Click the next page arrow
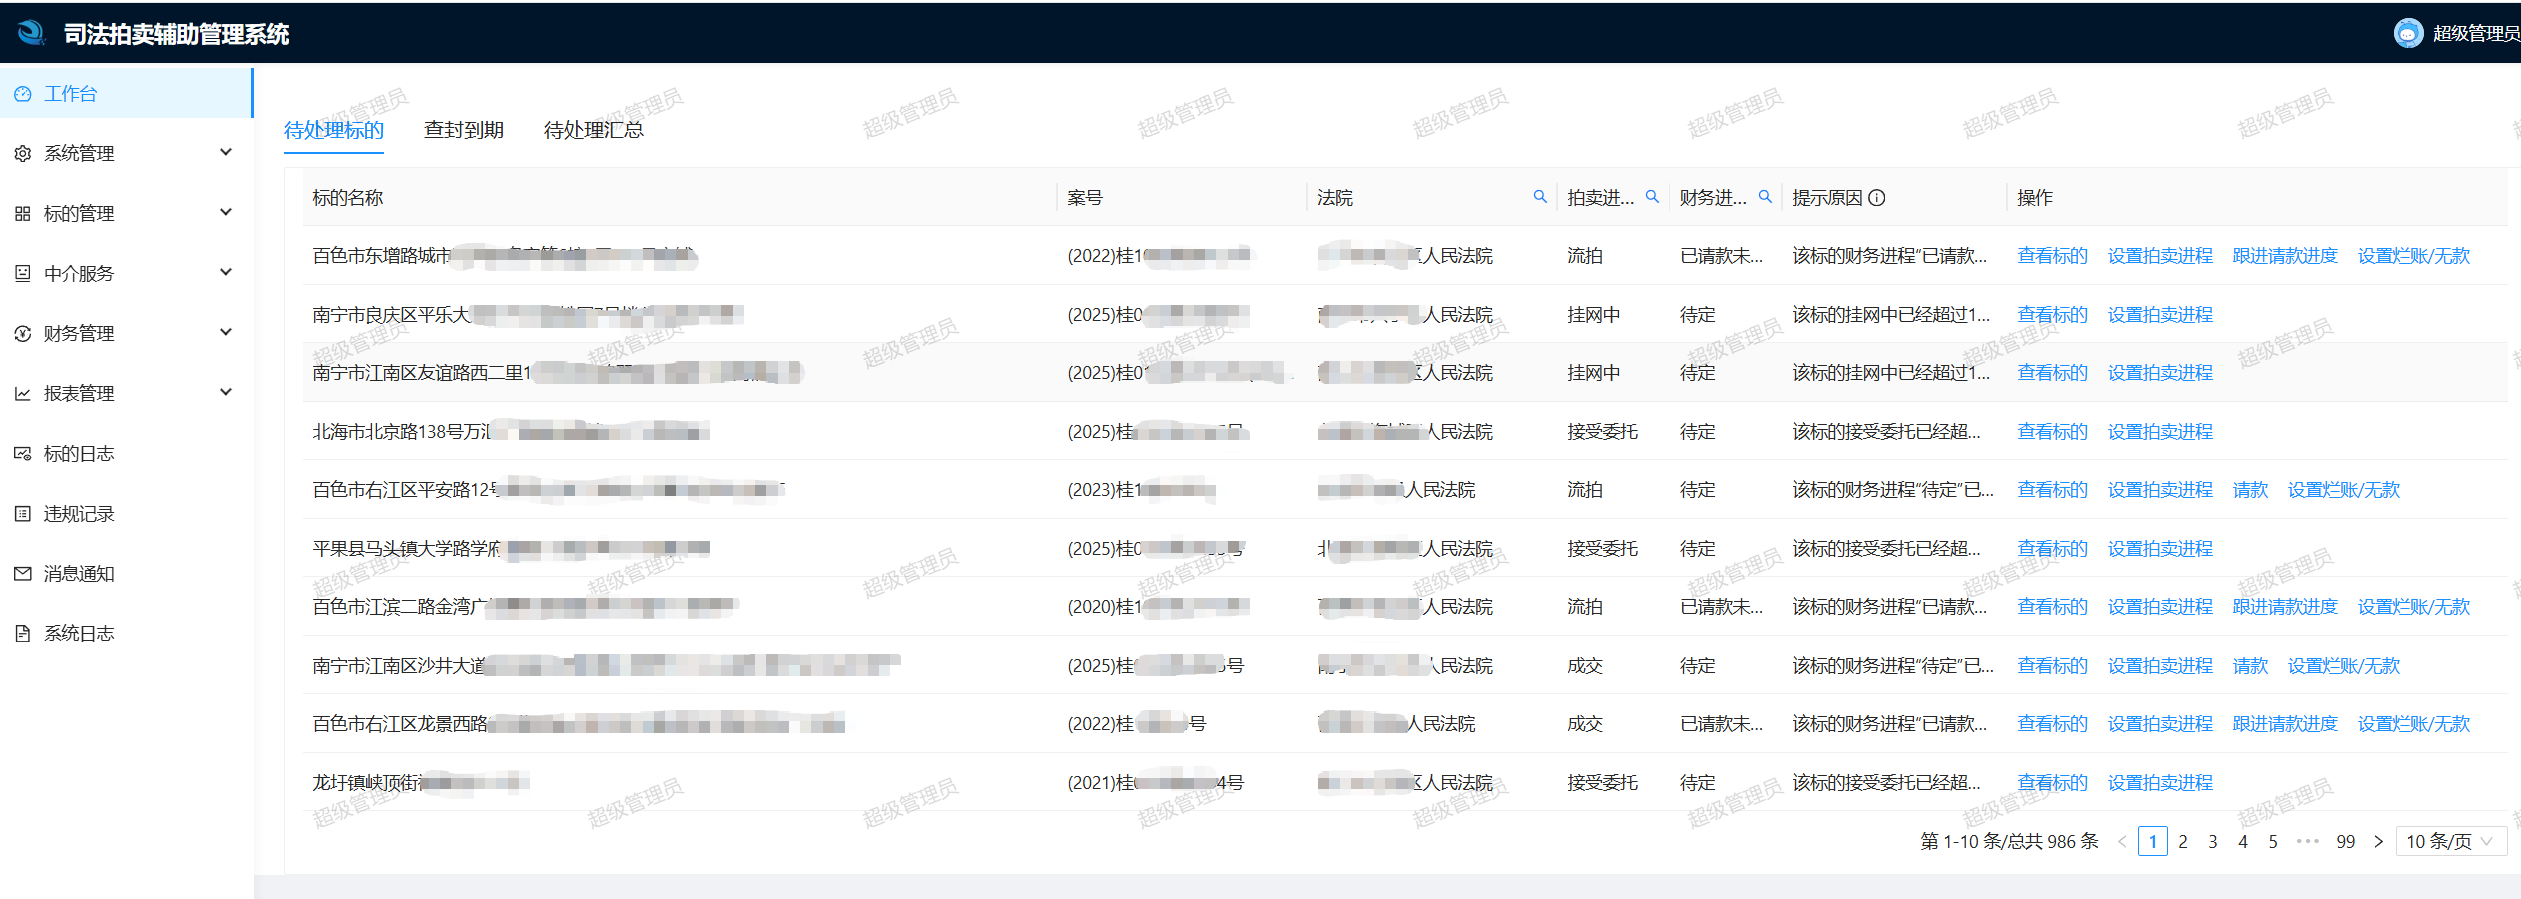The height and width of the screenshot is (899, 2521). click(2378, 842)
